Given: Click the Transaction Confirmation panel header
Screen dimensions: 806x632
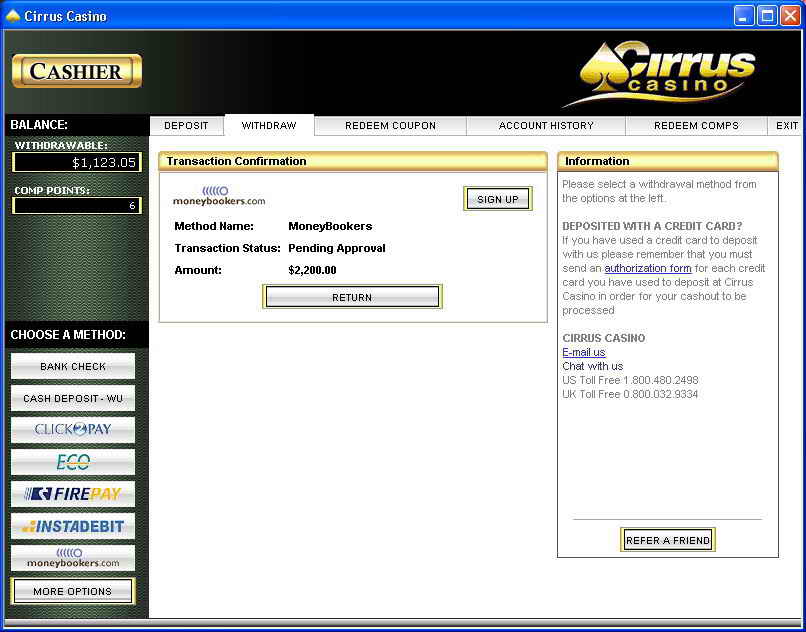Looking at the screenshot, I should click(353, 161).
